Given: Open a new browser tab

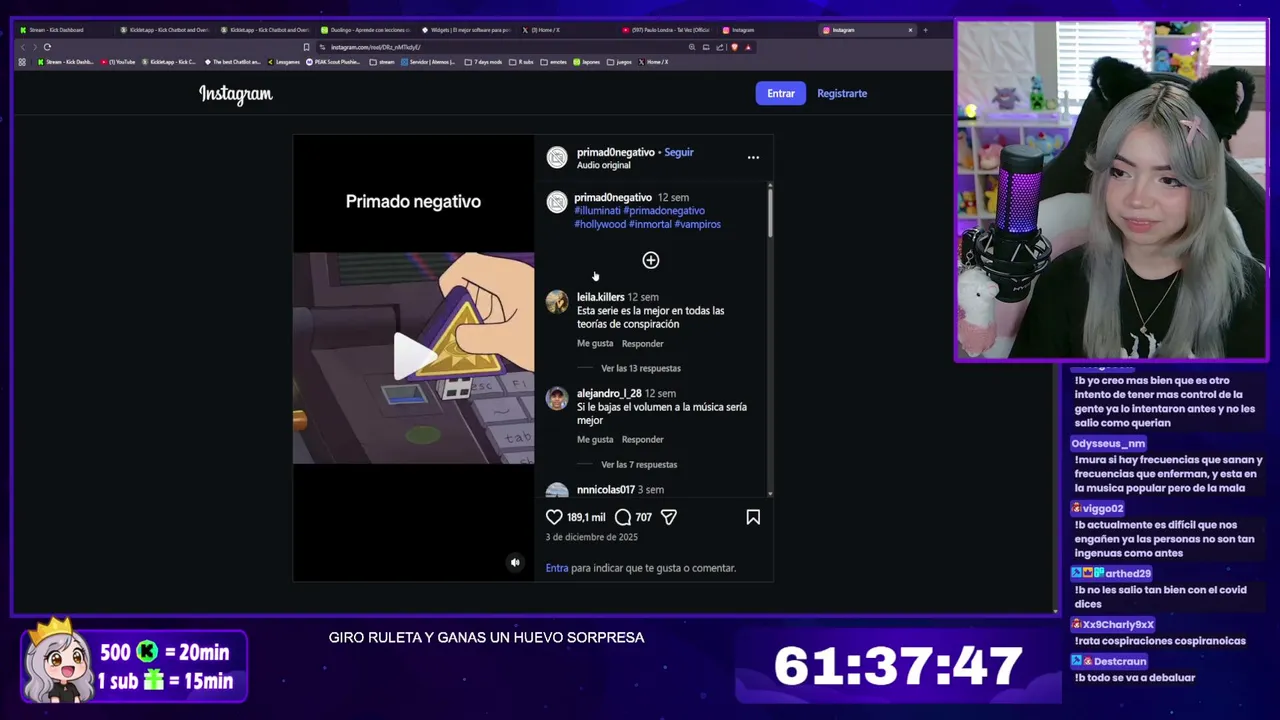Looking at the screenshot, I should coord(925,30).
